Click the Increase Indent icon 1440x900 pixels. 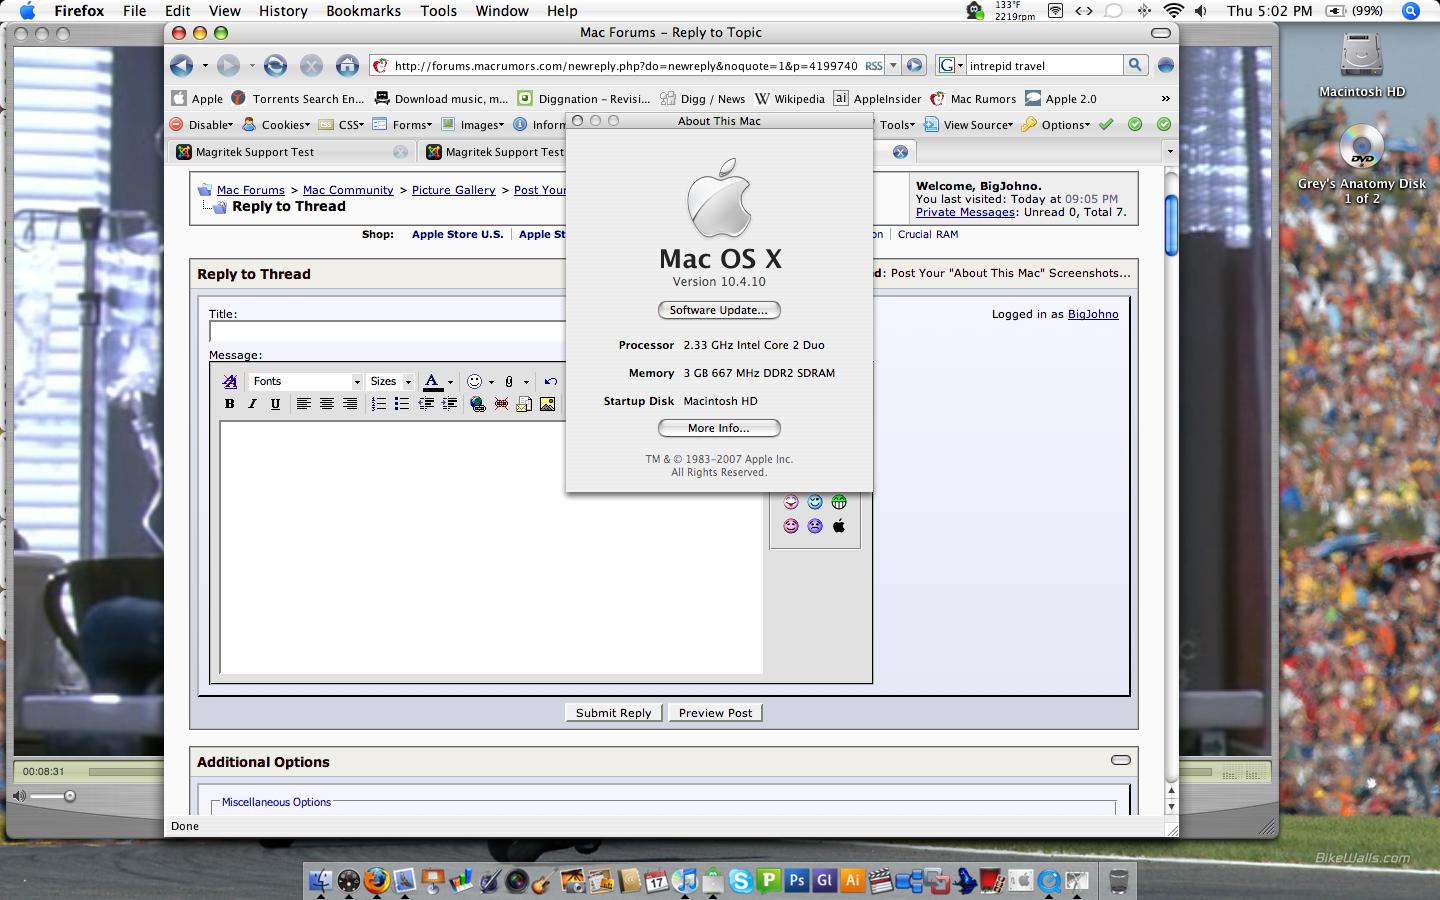(x=449, y=404)
